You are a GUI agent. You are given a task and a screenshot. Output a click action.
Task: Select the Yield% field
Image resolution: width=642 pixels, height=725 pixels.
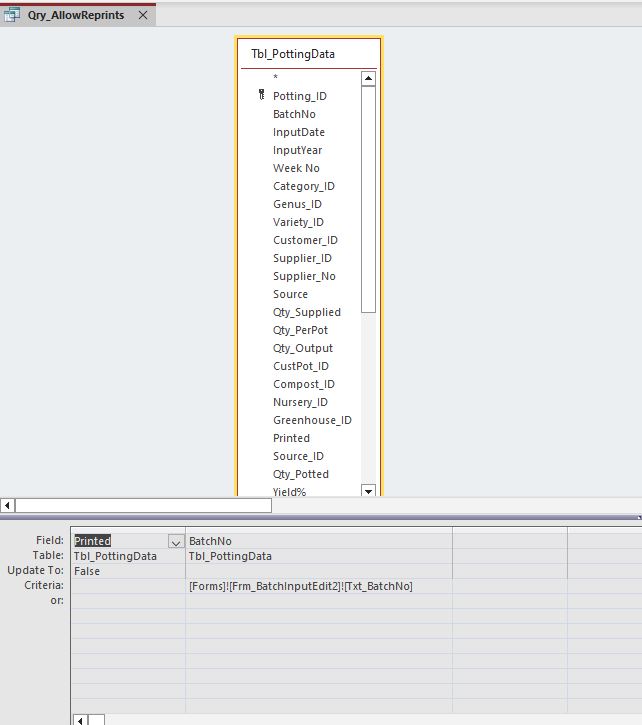pos(290,492)
